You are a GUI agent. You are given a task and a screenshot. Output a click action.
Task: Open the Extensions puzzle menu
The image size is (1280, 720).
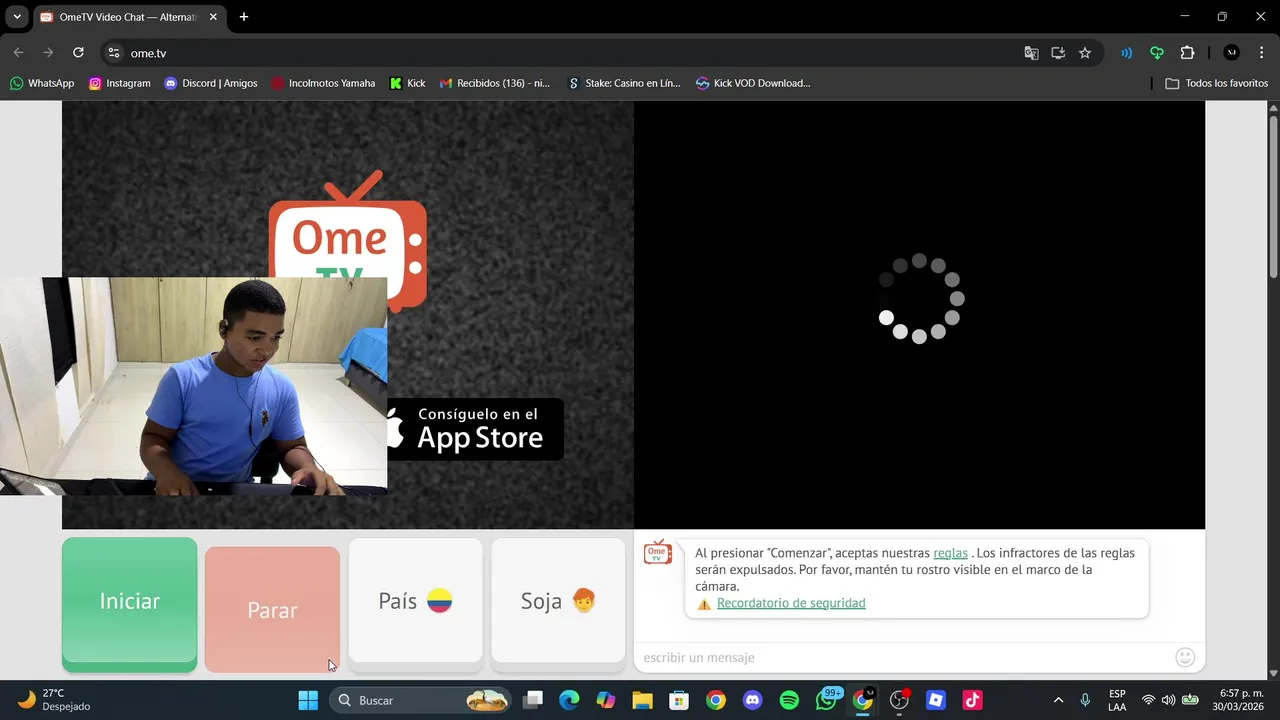1188,53
